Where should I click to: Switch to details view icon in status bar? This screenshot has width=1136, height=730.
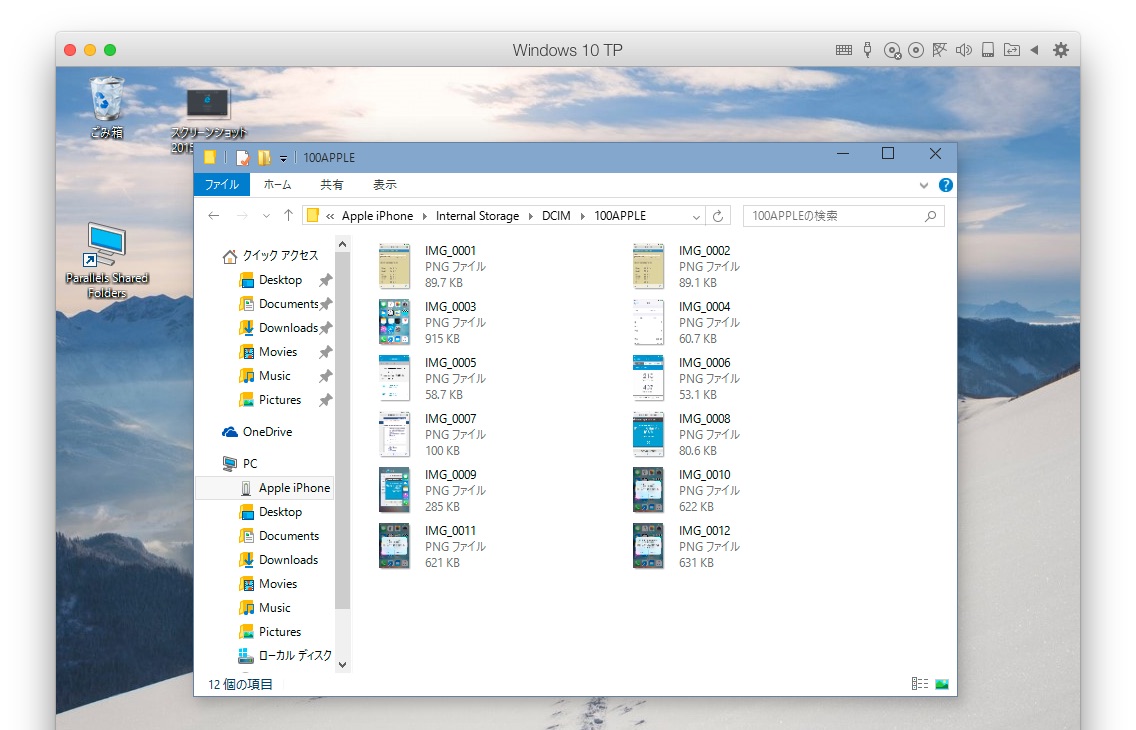pos(920,684)
